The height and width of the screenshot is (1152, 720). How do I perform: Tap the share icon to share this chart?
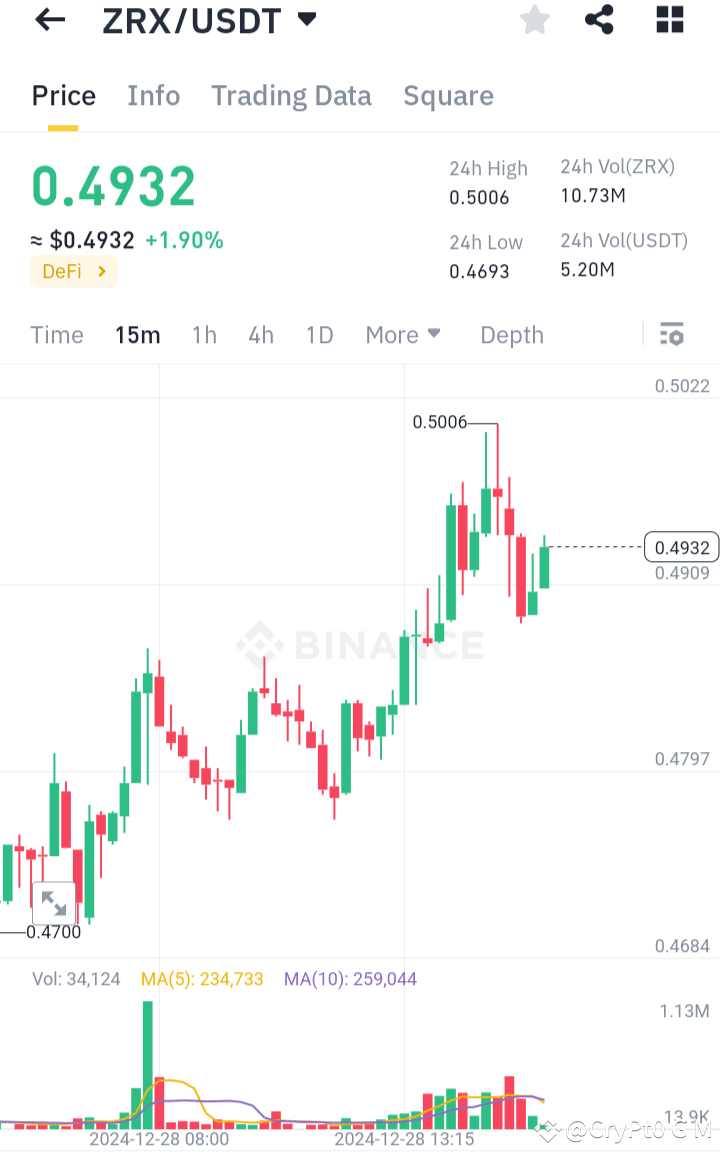tap(599, 20)
